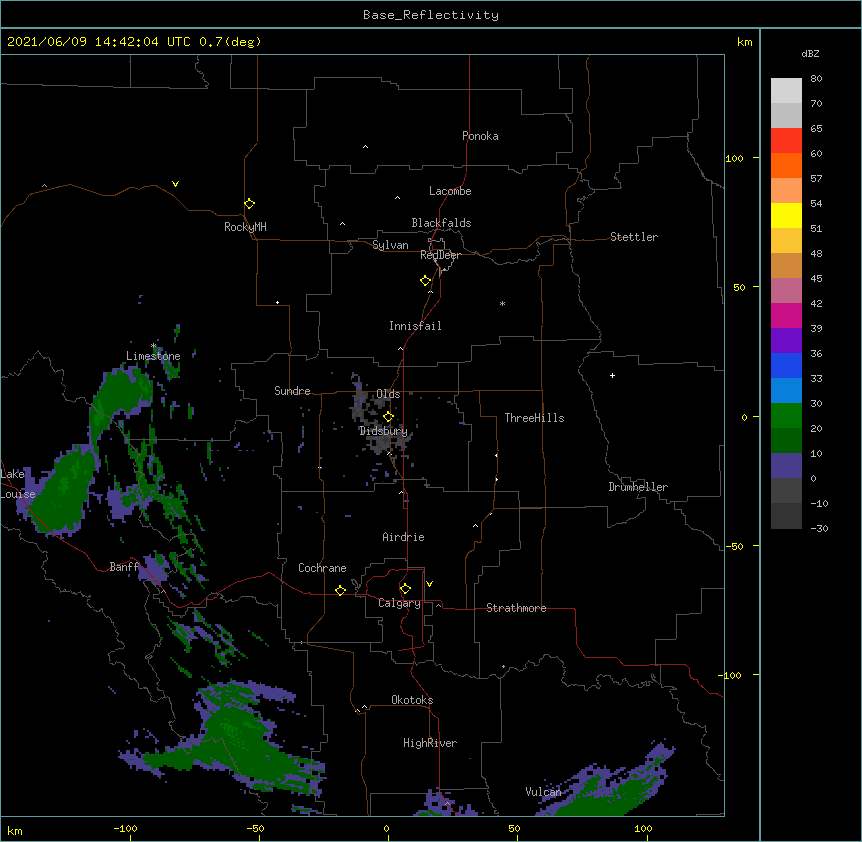Image resolution: width=862 pixels, height=842 pixels.
Task: Click the Sundre label
Action: coord(292,391)
